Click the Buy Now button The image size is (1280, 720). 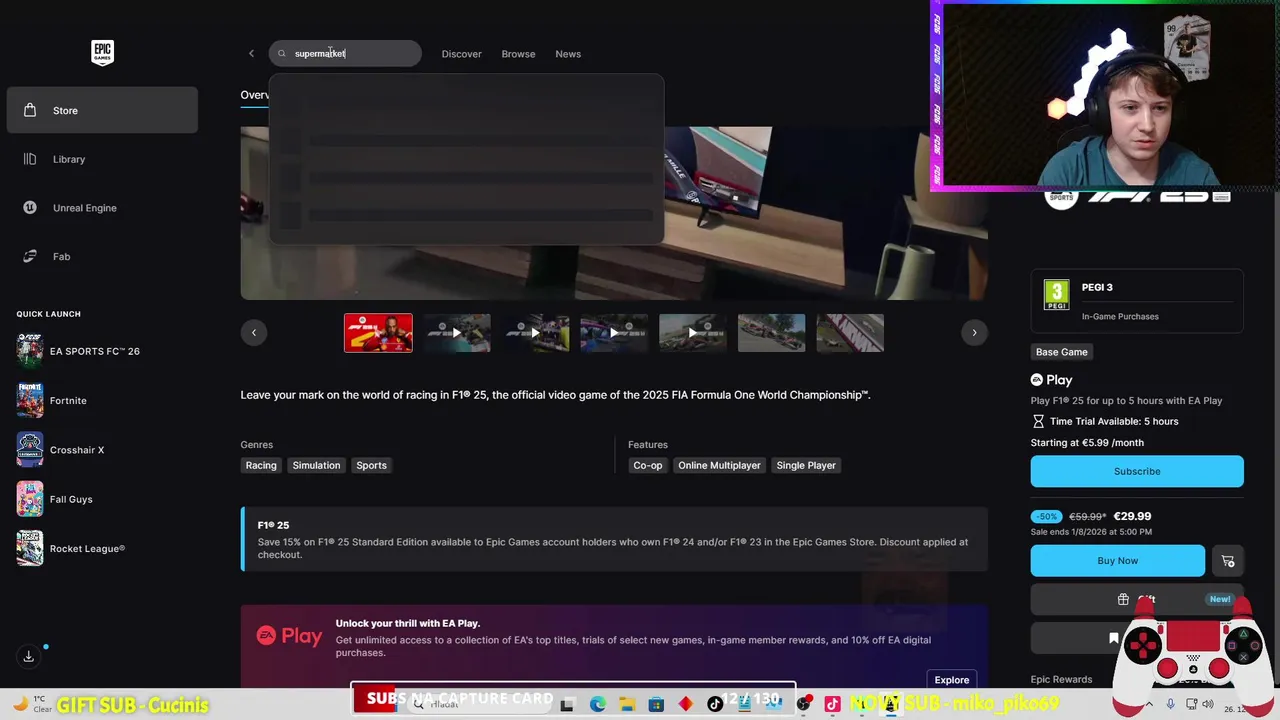tap(1118, 561)
